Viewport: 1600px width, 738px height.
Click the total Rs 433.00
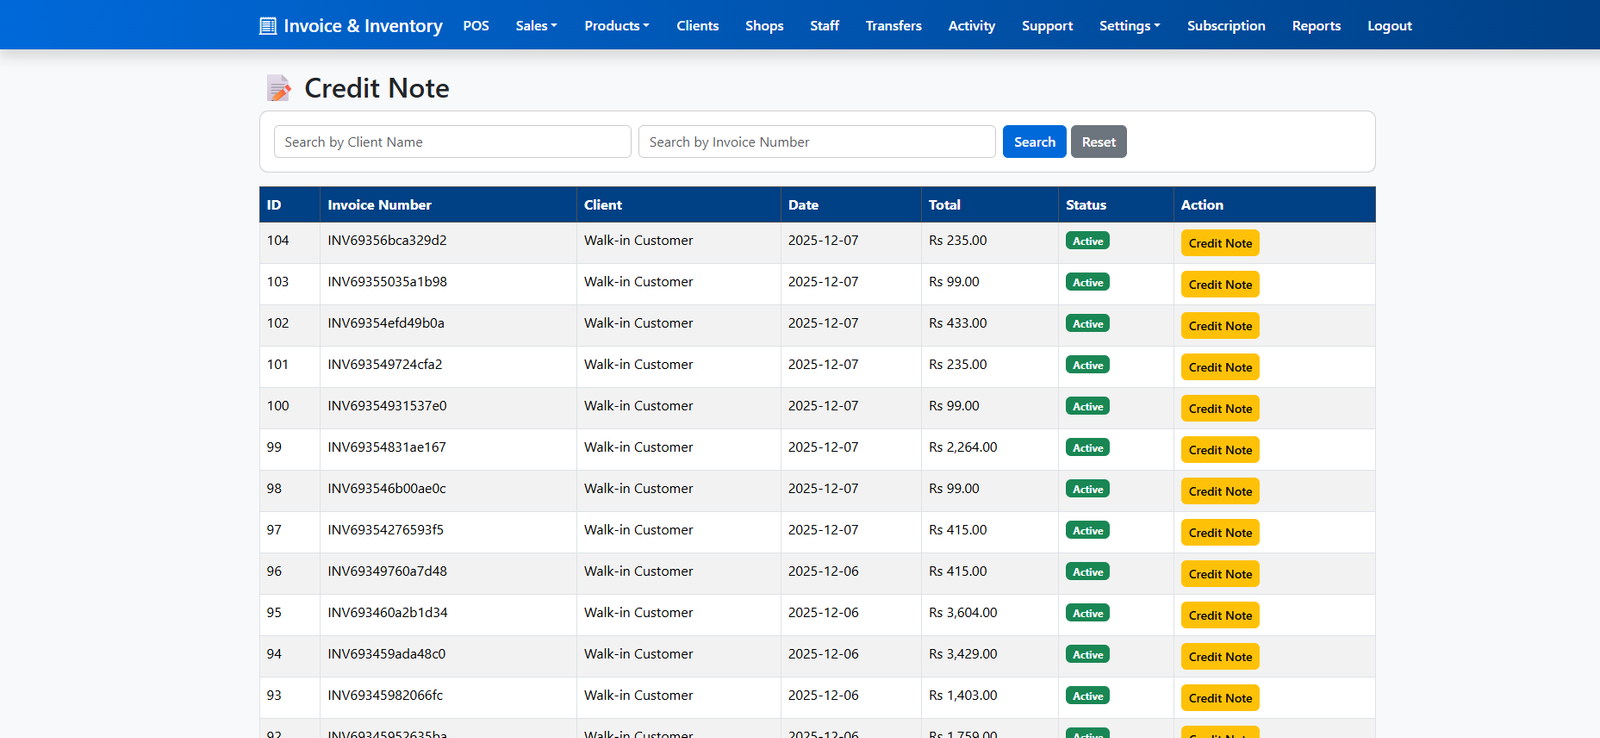(958, 323)
